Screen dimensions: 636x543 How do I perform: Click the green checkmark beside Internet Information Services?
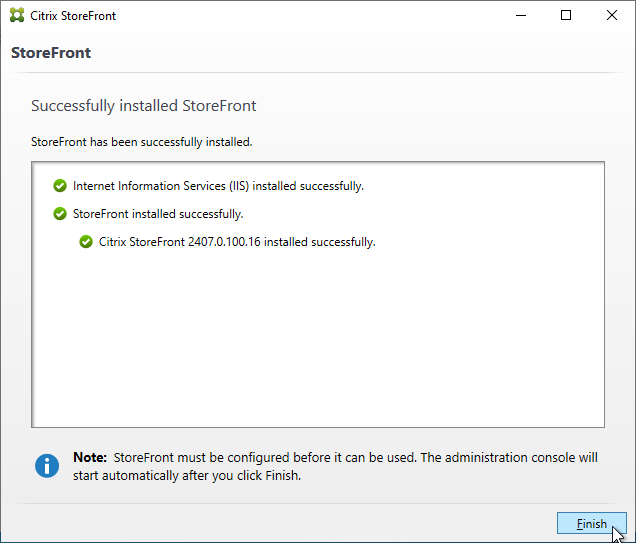pyautogui.click(x=60, y=186)
